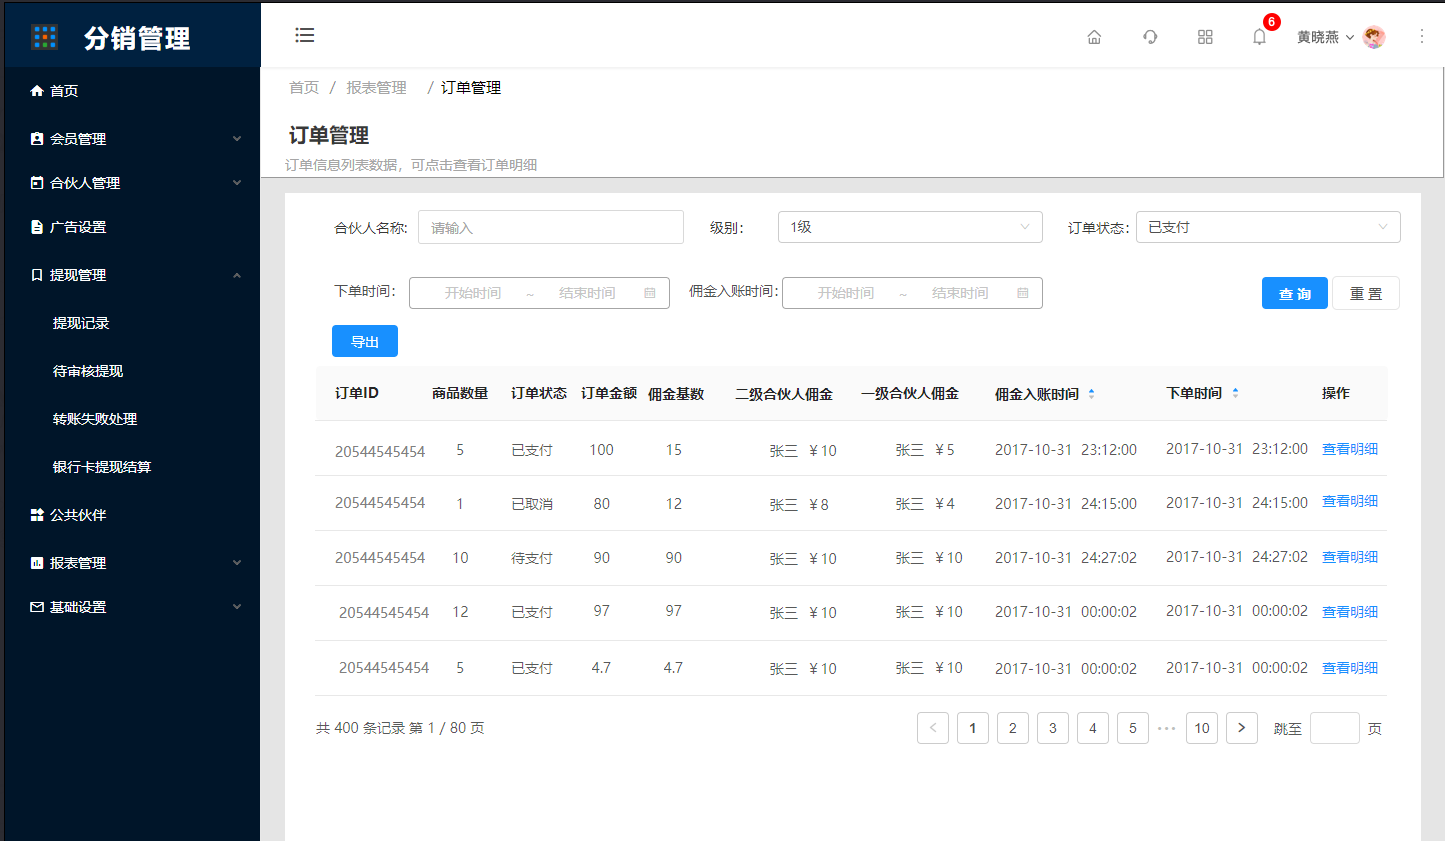Click 开始时间 field of 下单时间
The height and width of the screenshot is (841, 1445).
473,293
